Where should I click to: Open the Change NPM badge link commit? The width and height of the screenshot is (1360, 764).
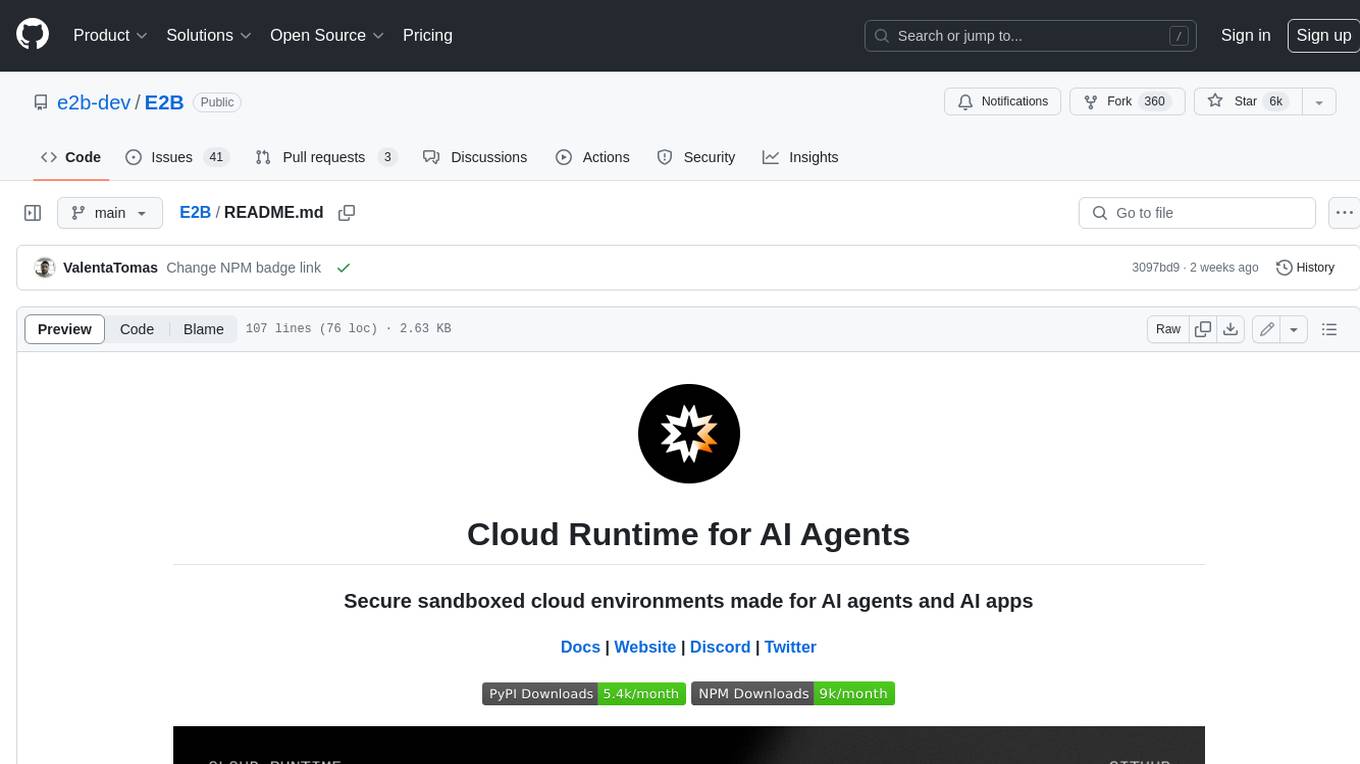click(x=244, y=268)
